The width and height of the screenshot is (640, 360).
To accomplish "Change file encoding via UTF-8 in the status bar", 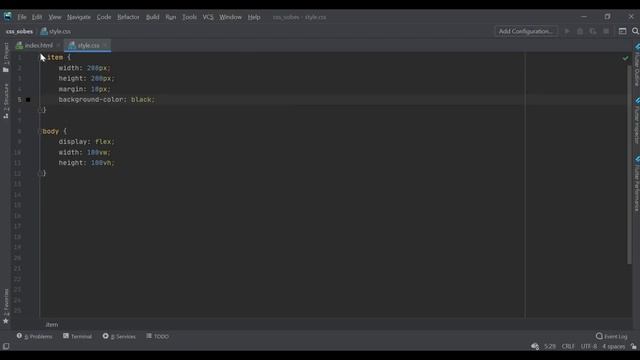I will pos(589,346).
